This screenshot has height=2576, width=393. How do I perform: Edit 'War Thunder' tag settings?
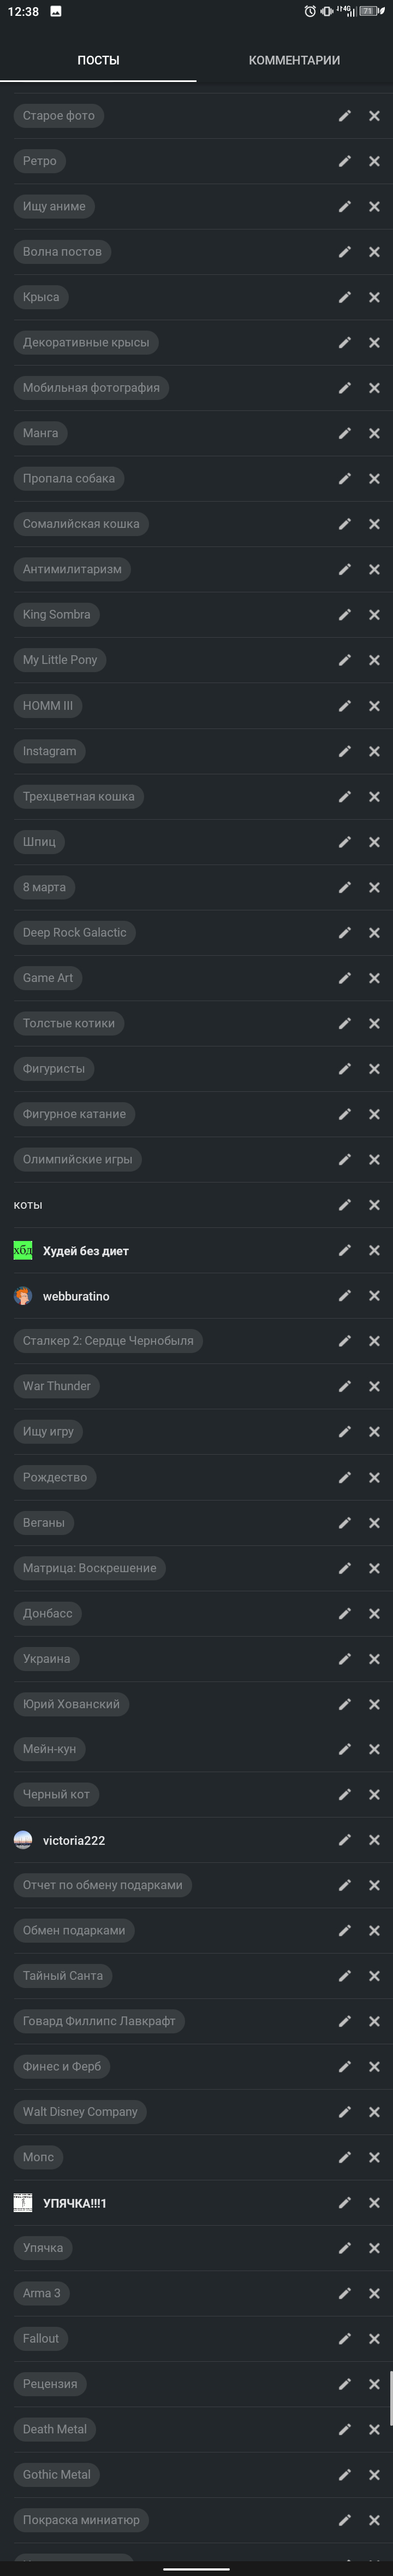click(x=345, y=1386)
